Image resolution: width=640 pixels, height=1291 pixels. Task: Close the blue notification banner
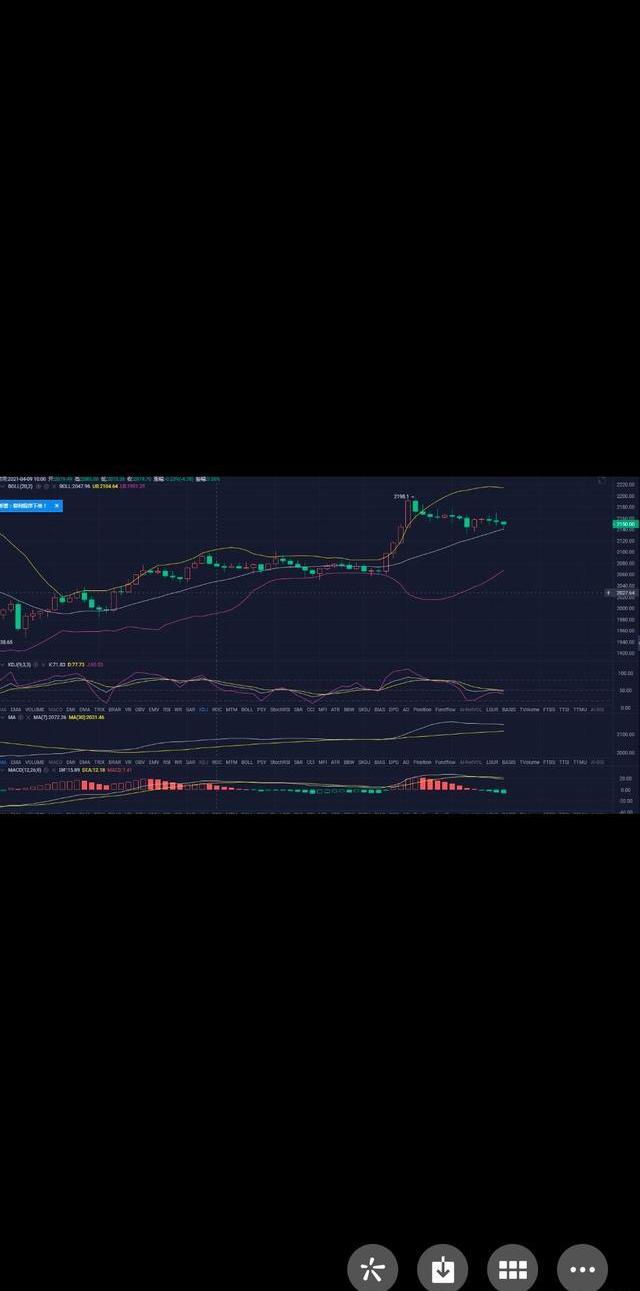pos(57,506)
